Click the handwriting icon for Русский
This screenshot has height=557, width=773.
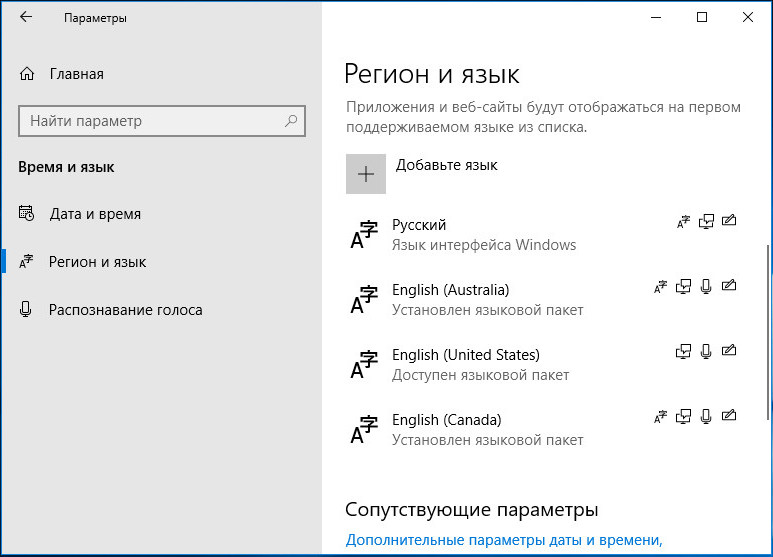coord(729,221)
